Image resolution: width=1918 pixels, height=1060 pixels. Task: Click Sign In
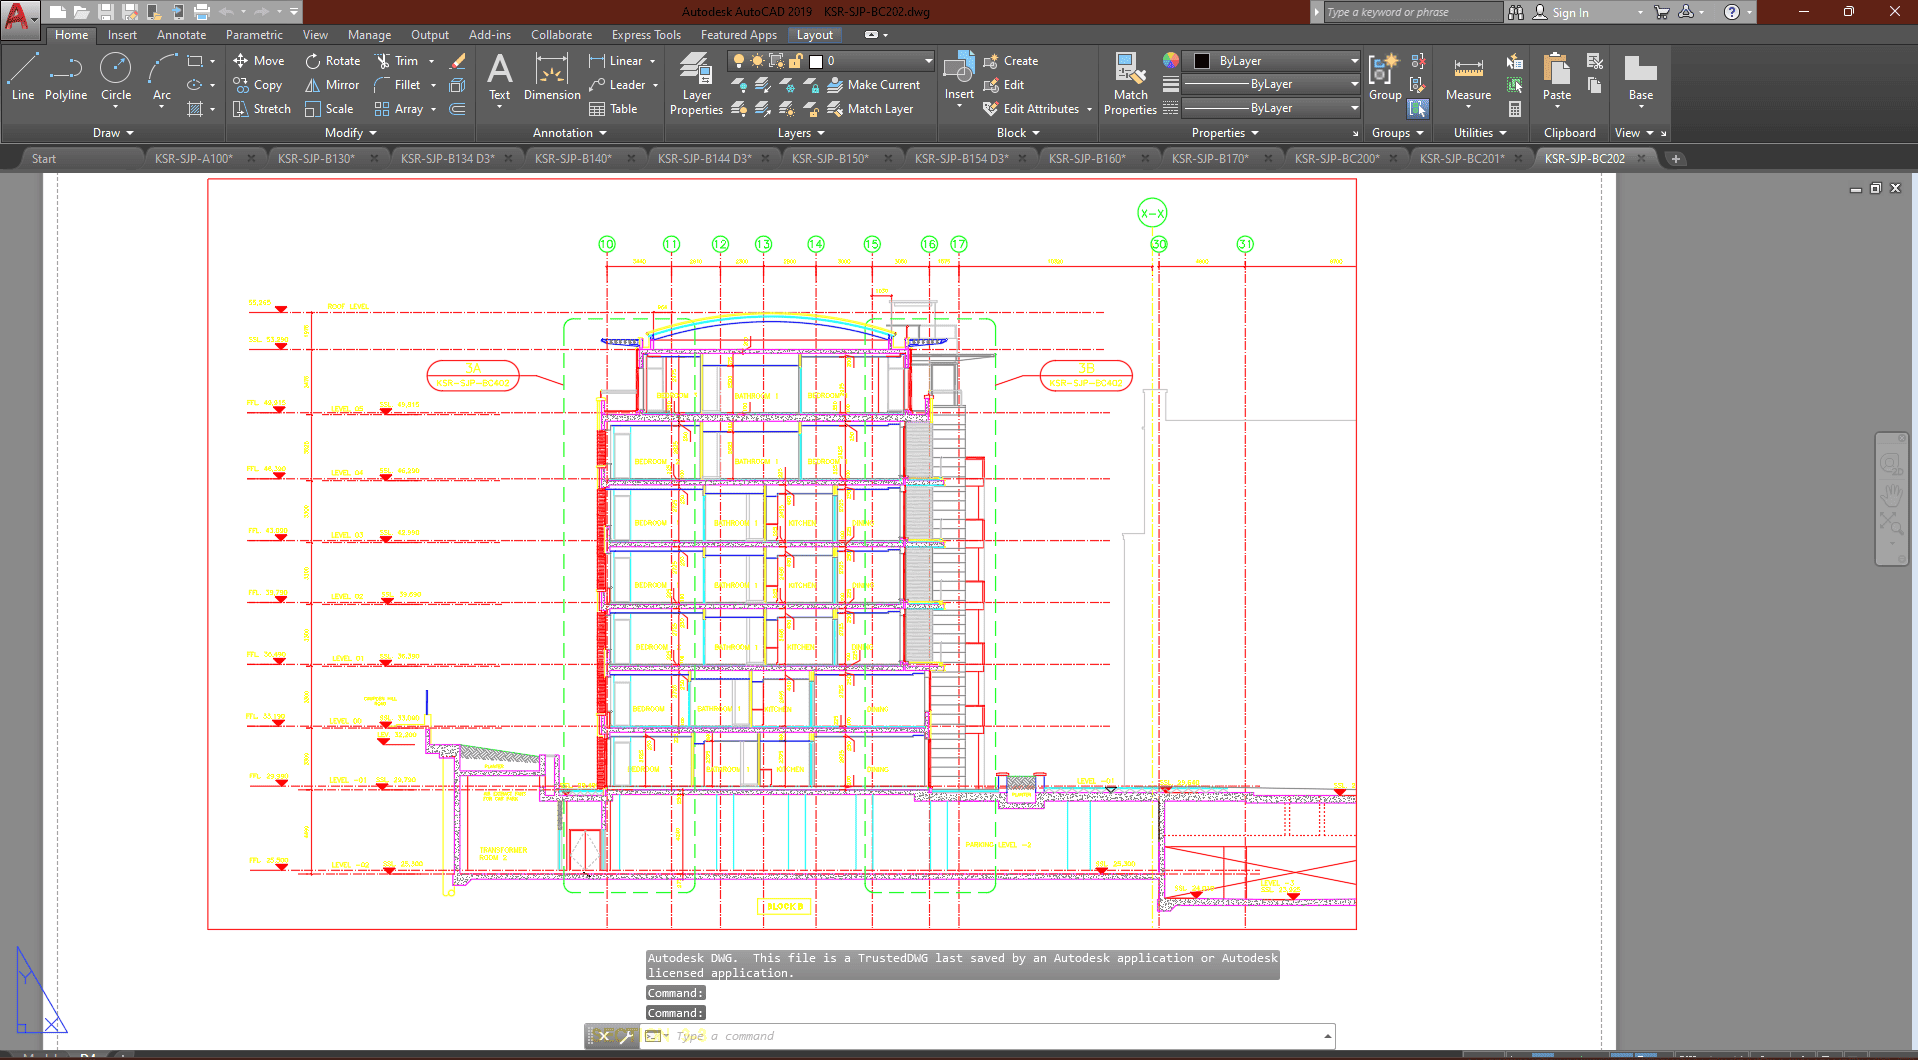coord(1570,13)
